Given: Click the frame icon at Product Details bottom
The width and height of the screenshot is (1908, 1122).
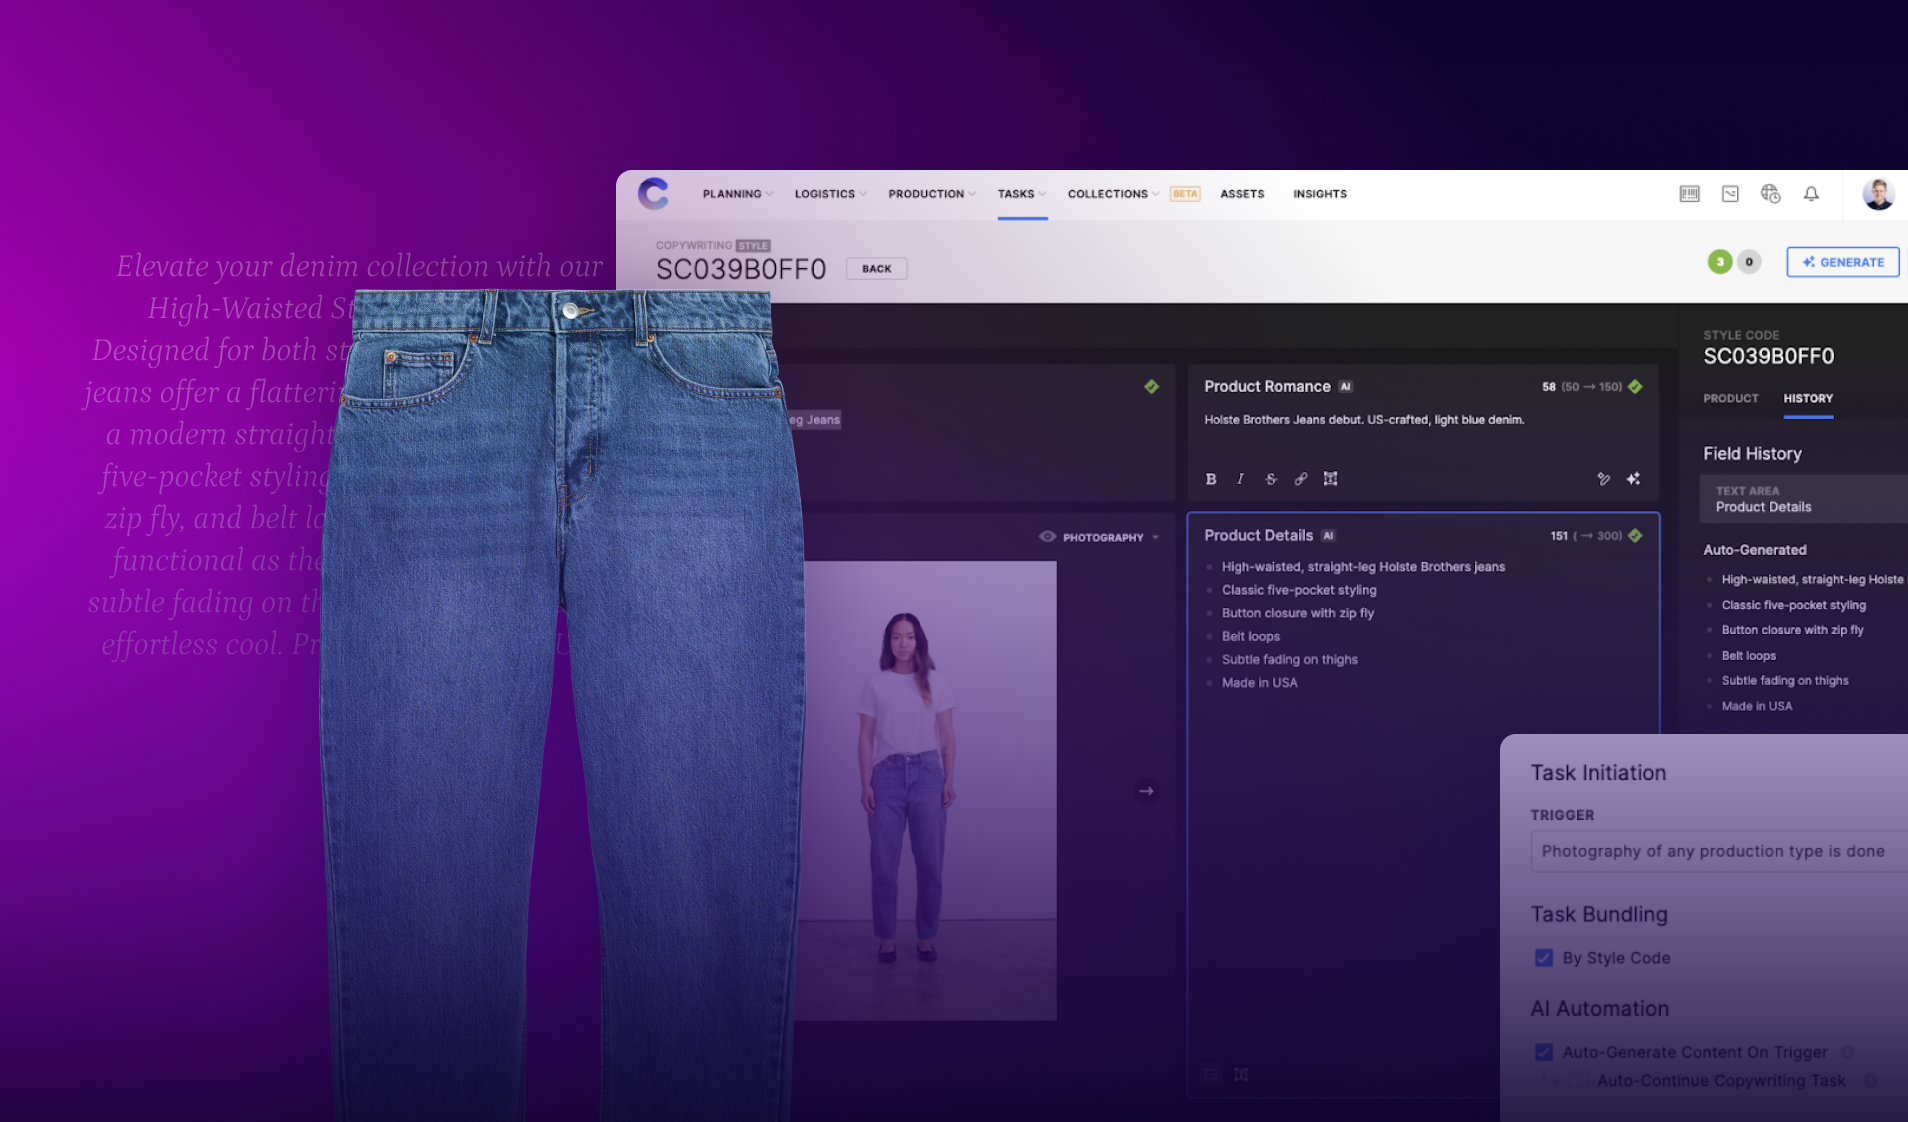Looking at the screenshot, I should coord(1241,1074).
